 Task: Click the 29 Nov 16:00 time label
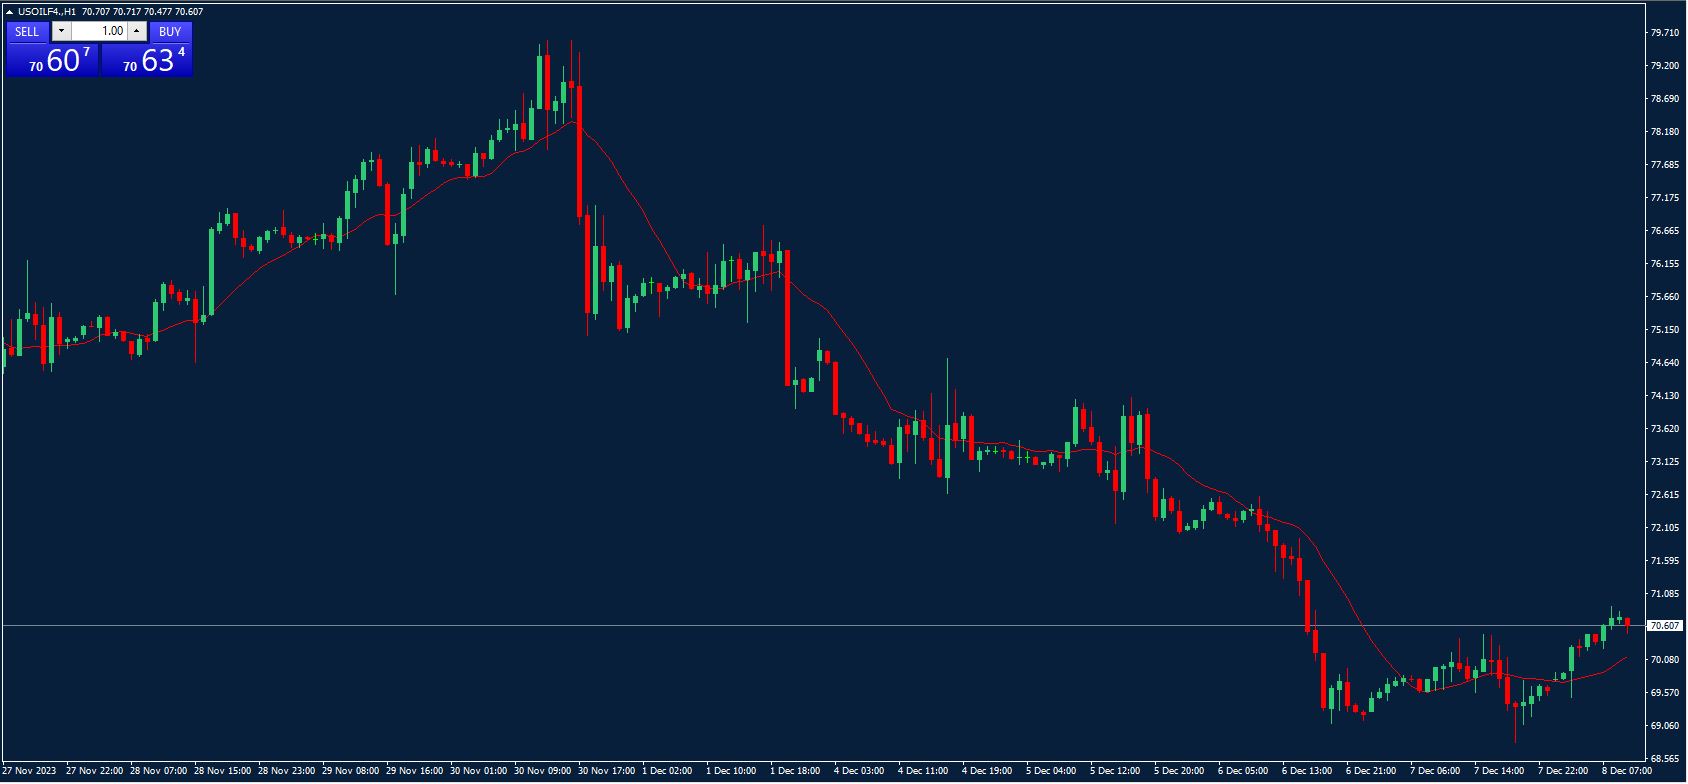click(415, 771)
